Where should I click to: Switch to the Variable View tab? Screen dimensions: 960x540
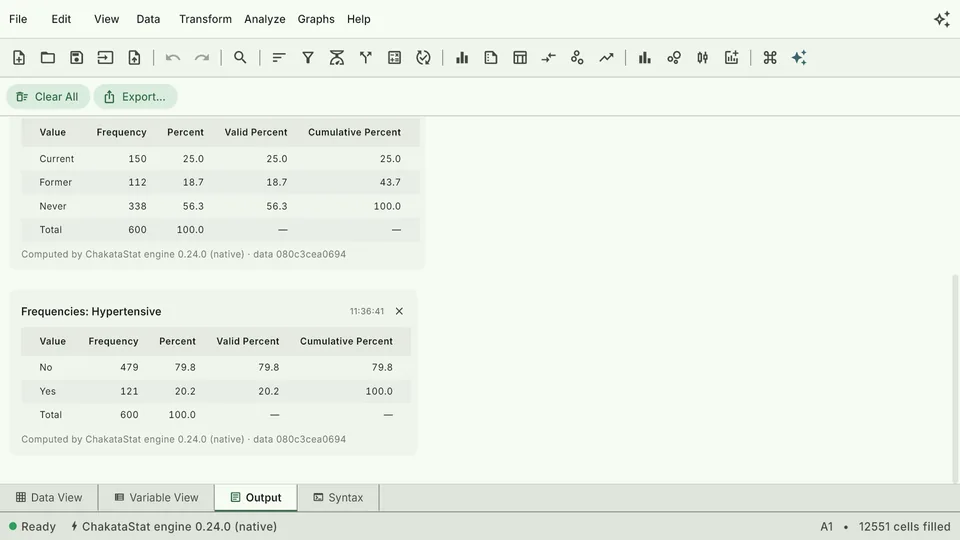(x=157, y=498)
